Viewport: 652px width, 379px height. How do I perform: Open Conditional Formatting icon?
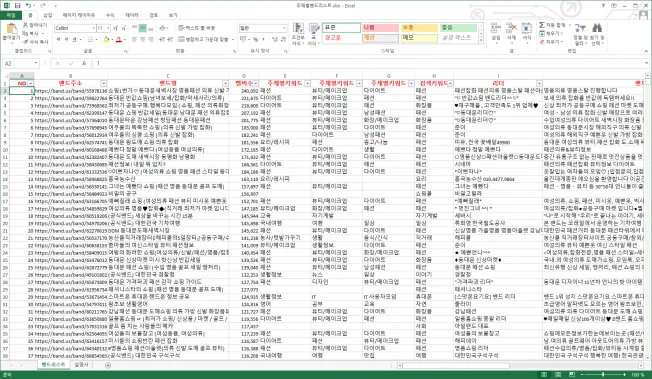(x=298, y=28)
